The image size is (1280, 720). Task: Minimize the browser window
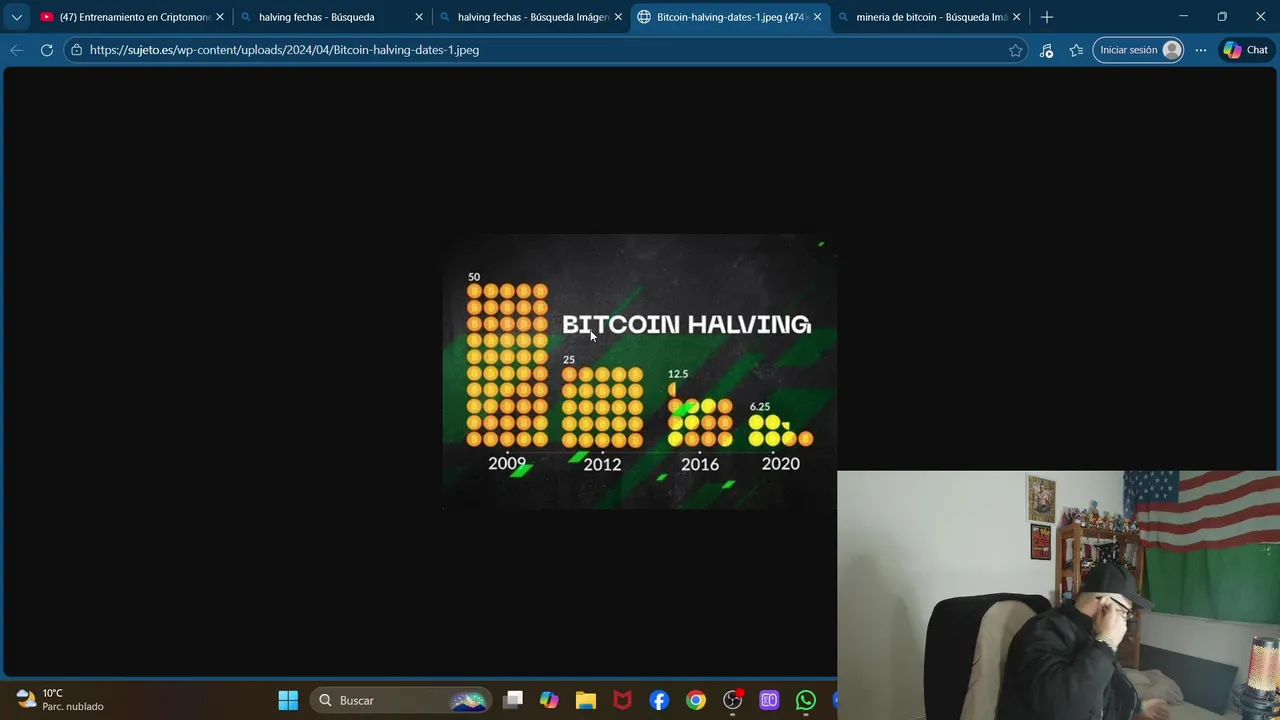coord(1183,17)
